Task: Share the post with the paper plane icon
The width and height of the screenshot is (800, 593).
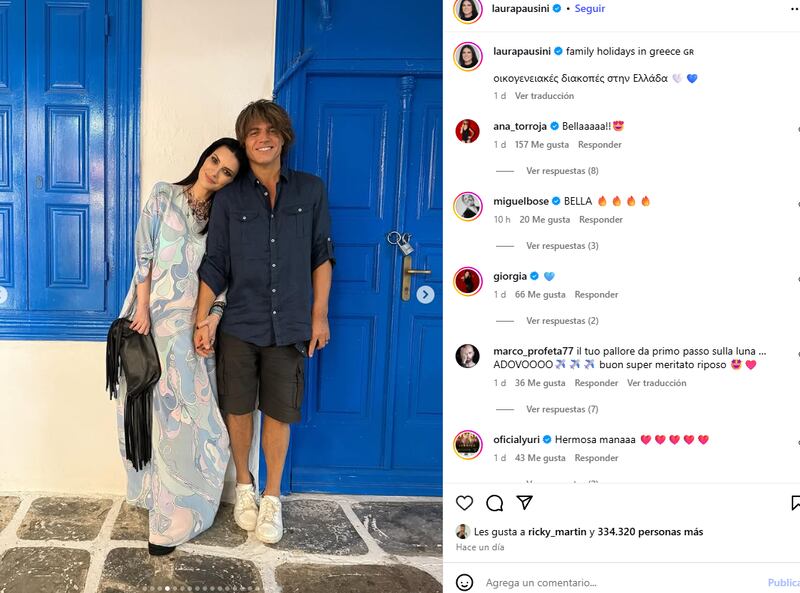Action: pos(524,503)
